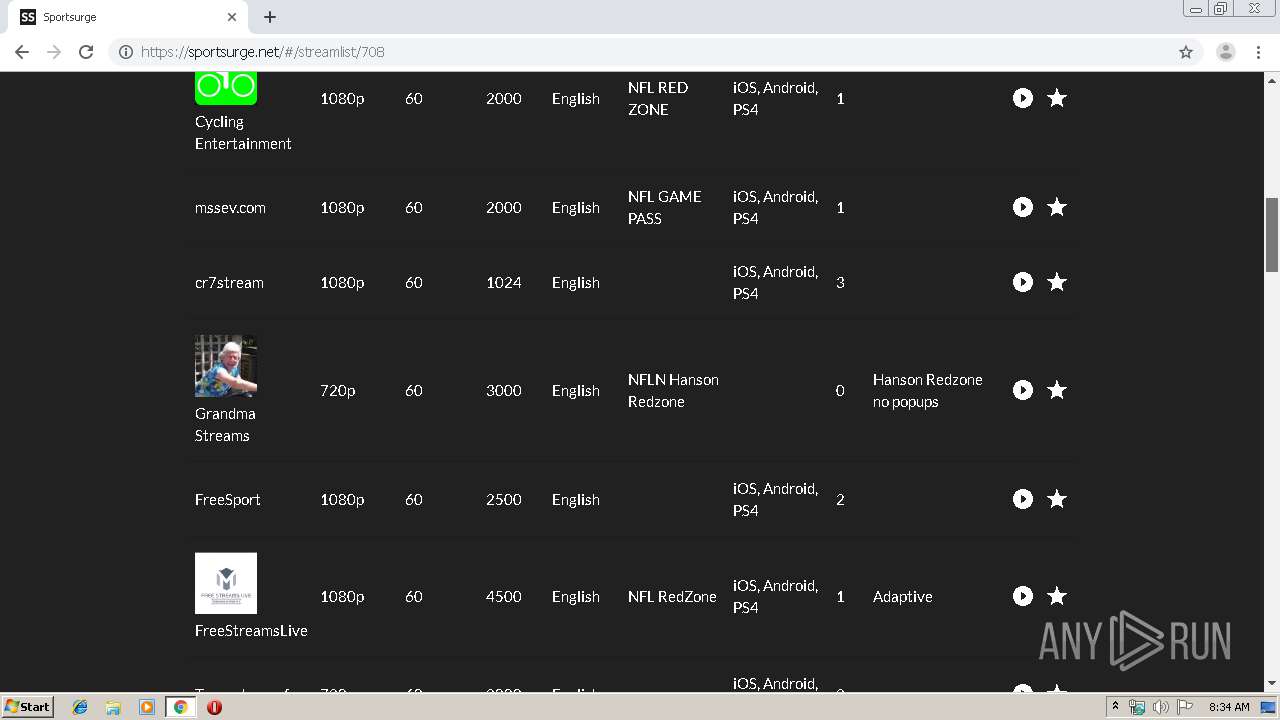Select the Hanson Redzone no popups note
This screenshot has height=720, width=1280.
coord(927,390)
